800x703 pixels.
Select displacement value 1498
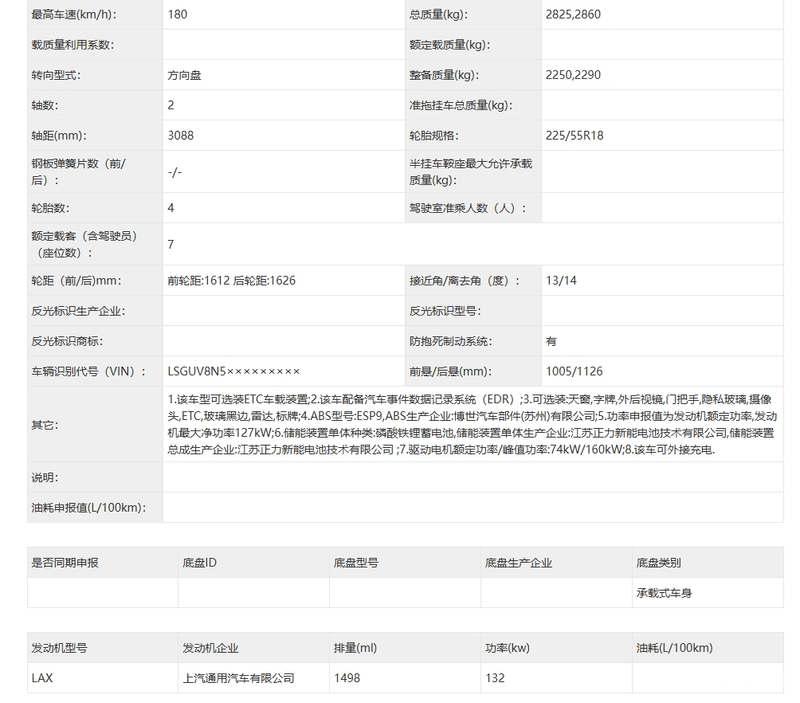(347, 678)
